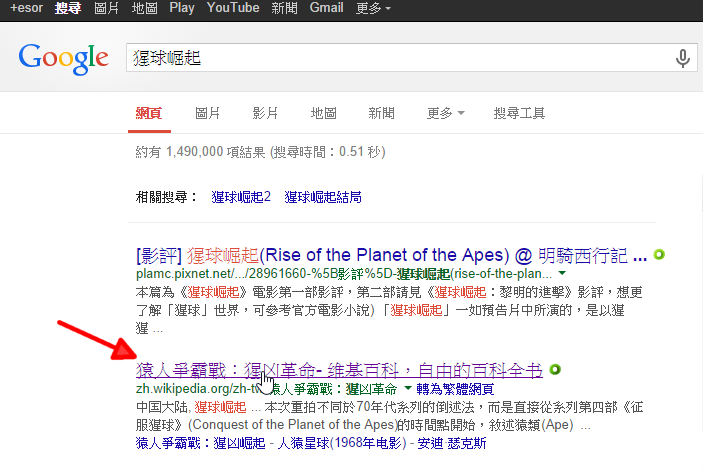Open sitelink 猿人爭霸戰：猩凶崛起
Screen dimensions: 703x468
[x=200, y=443]
